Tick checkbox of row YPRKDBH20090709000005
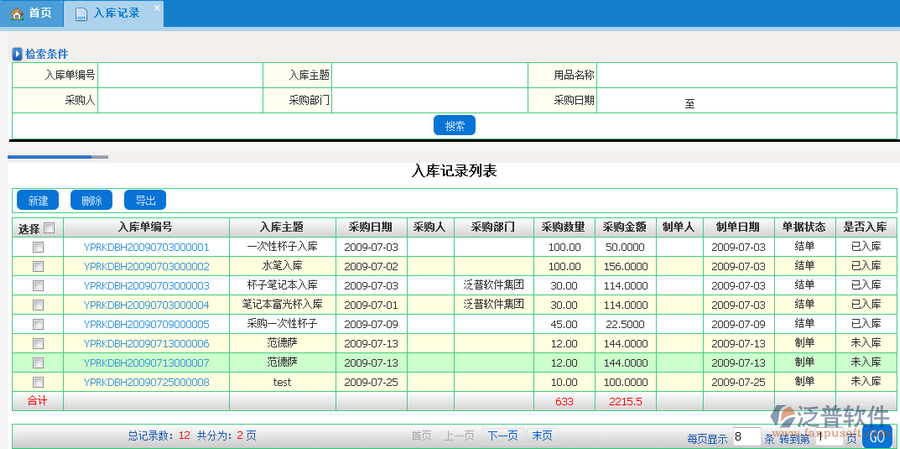This screenshot has height=449, width=900. (38, 324)
